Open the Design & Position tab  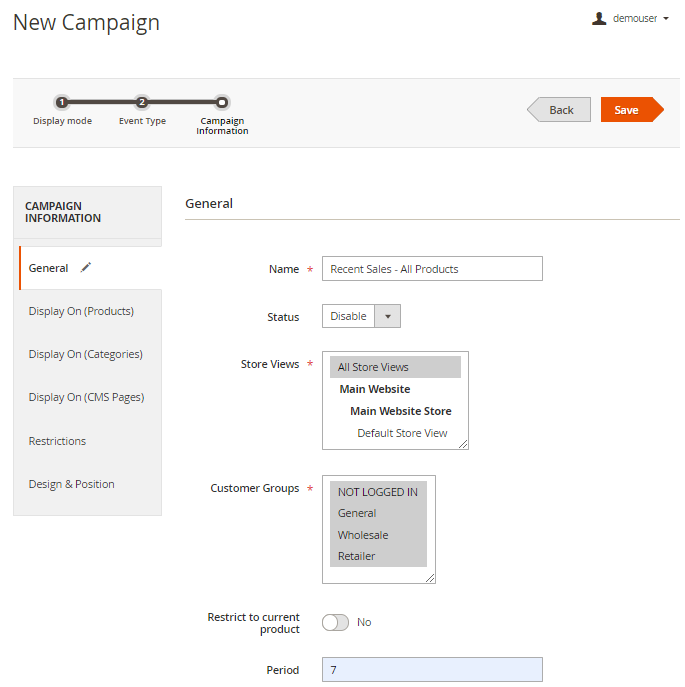[x=71, y=484]
